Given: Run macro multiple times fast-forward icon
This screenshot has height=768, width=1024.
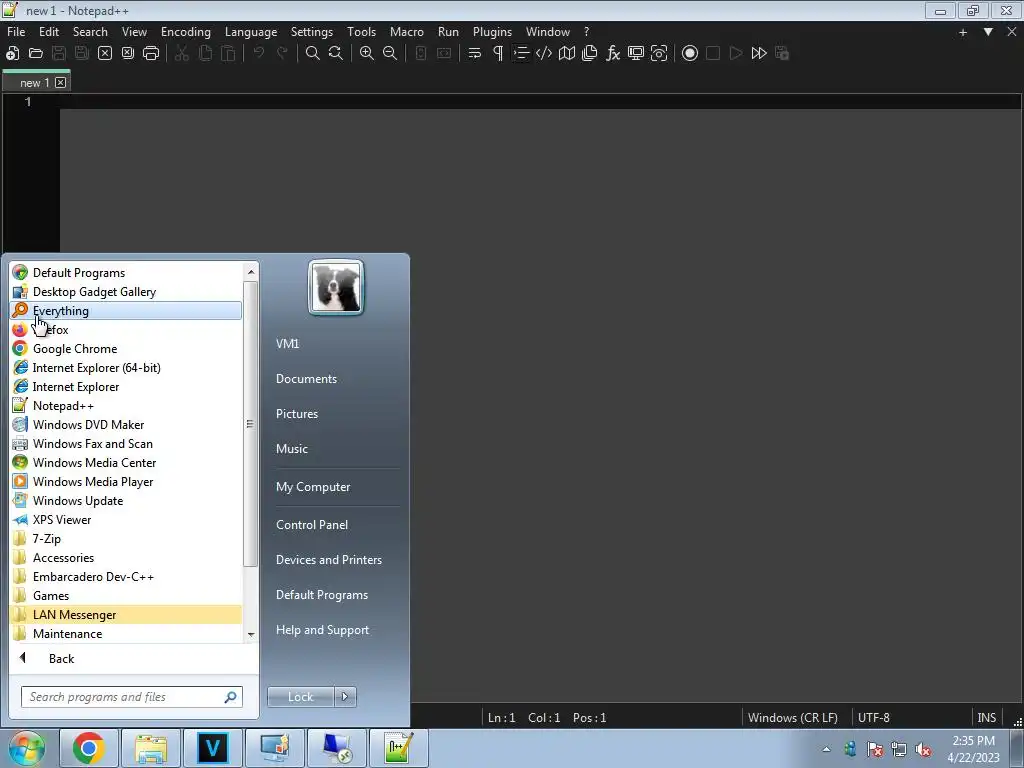Looking at the screenshot, I should point(759,54).
